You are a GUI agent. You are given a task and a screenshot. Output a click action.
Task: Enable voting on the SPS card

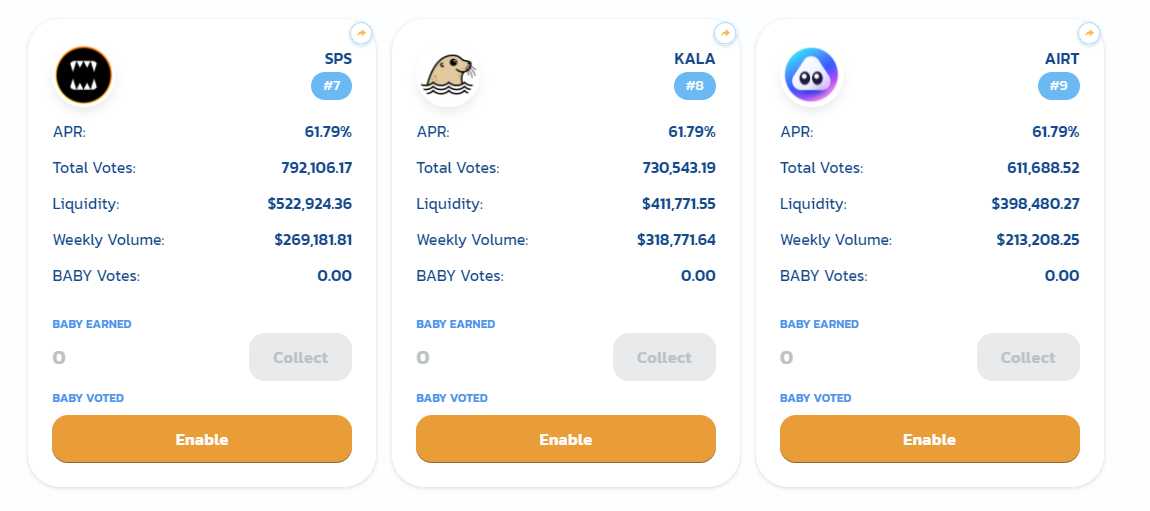click(x=202, y=439)
